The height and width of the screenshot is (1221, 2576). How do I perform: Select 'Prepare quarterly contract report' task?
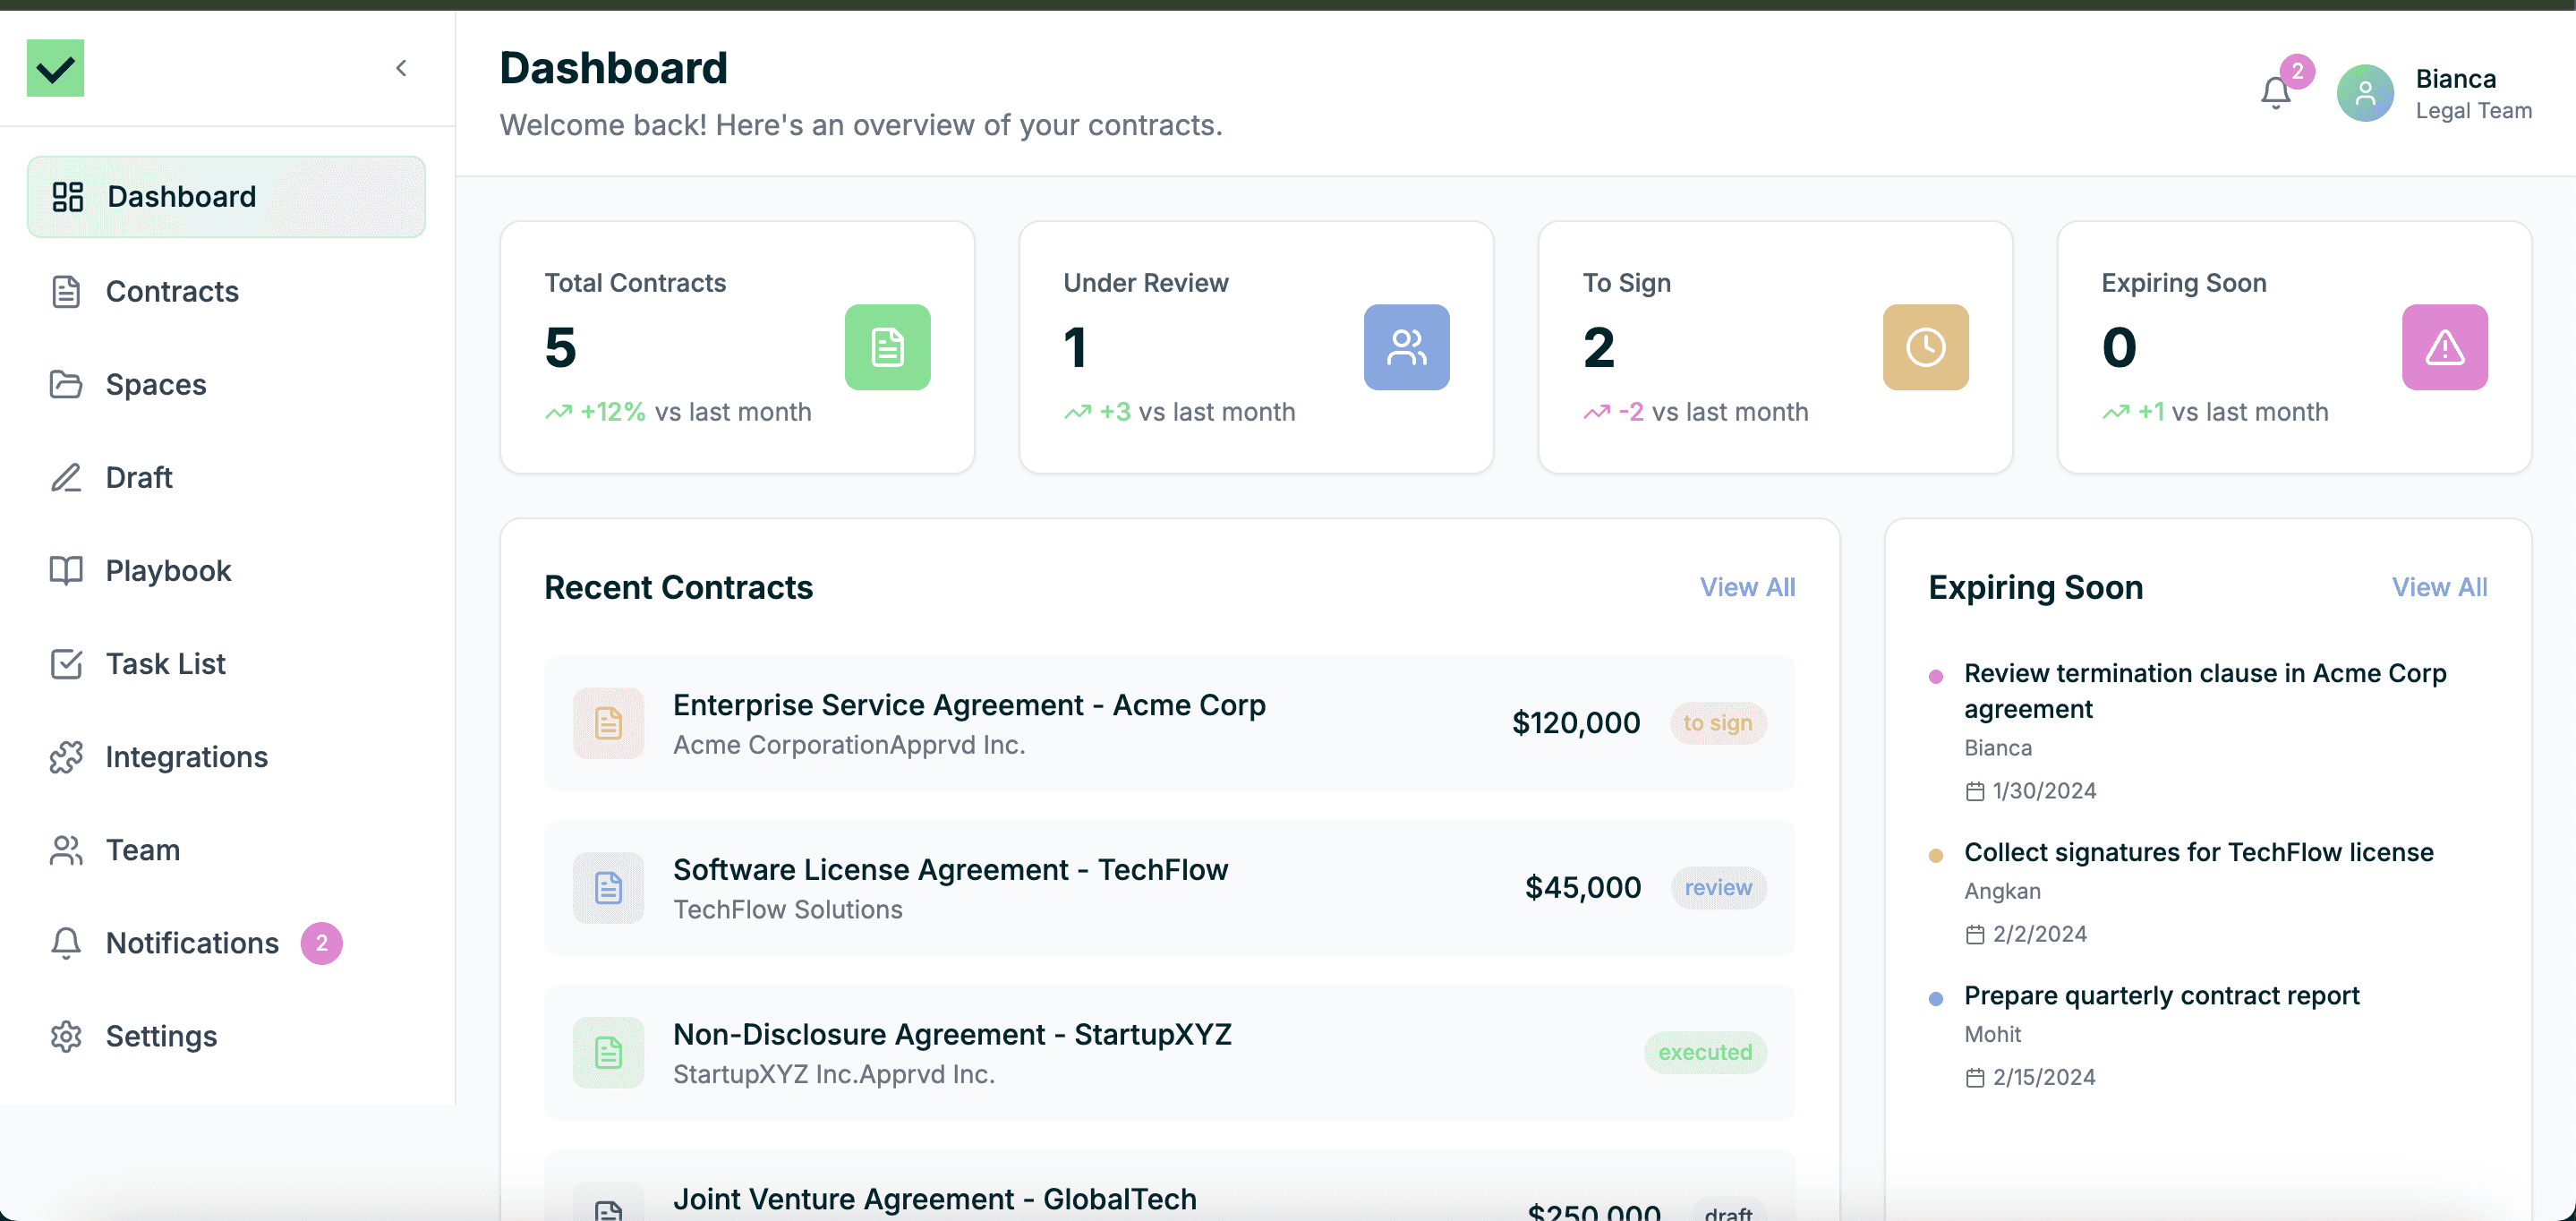[2161, 995]
